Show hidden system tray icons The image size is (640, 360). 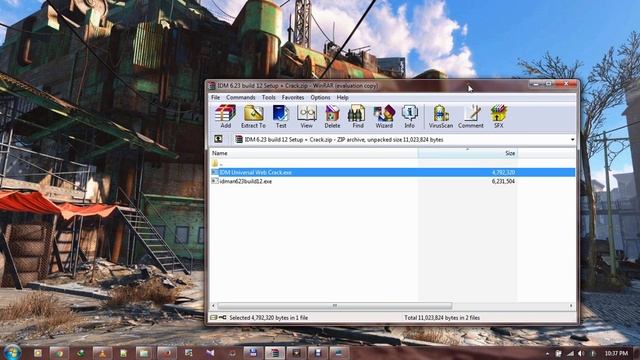(547, 353)
